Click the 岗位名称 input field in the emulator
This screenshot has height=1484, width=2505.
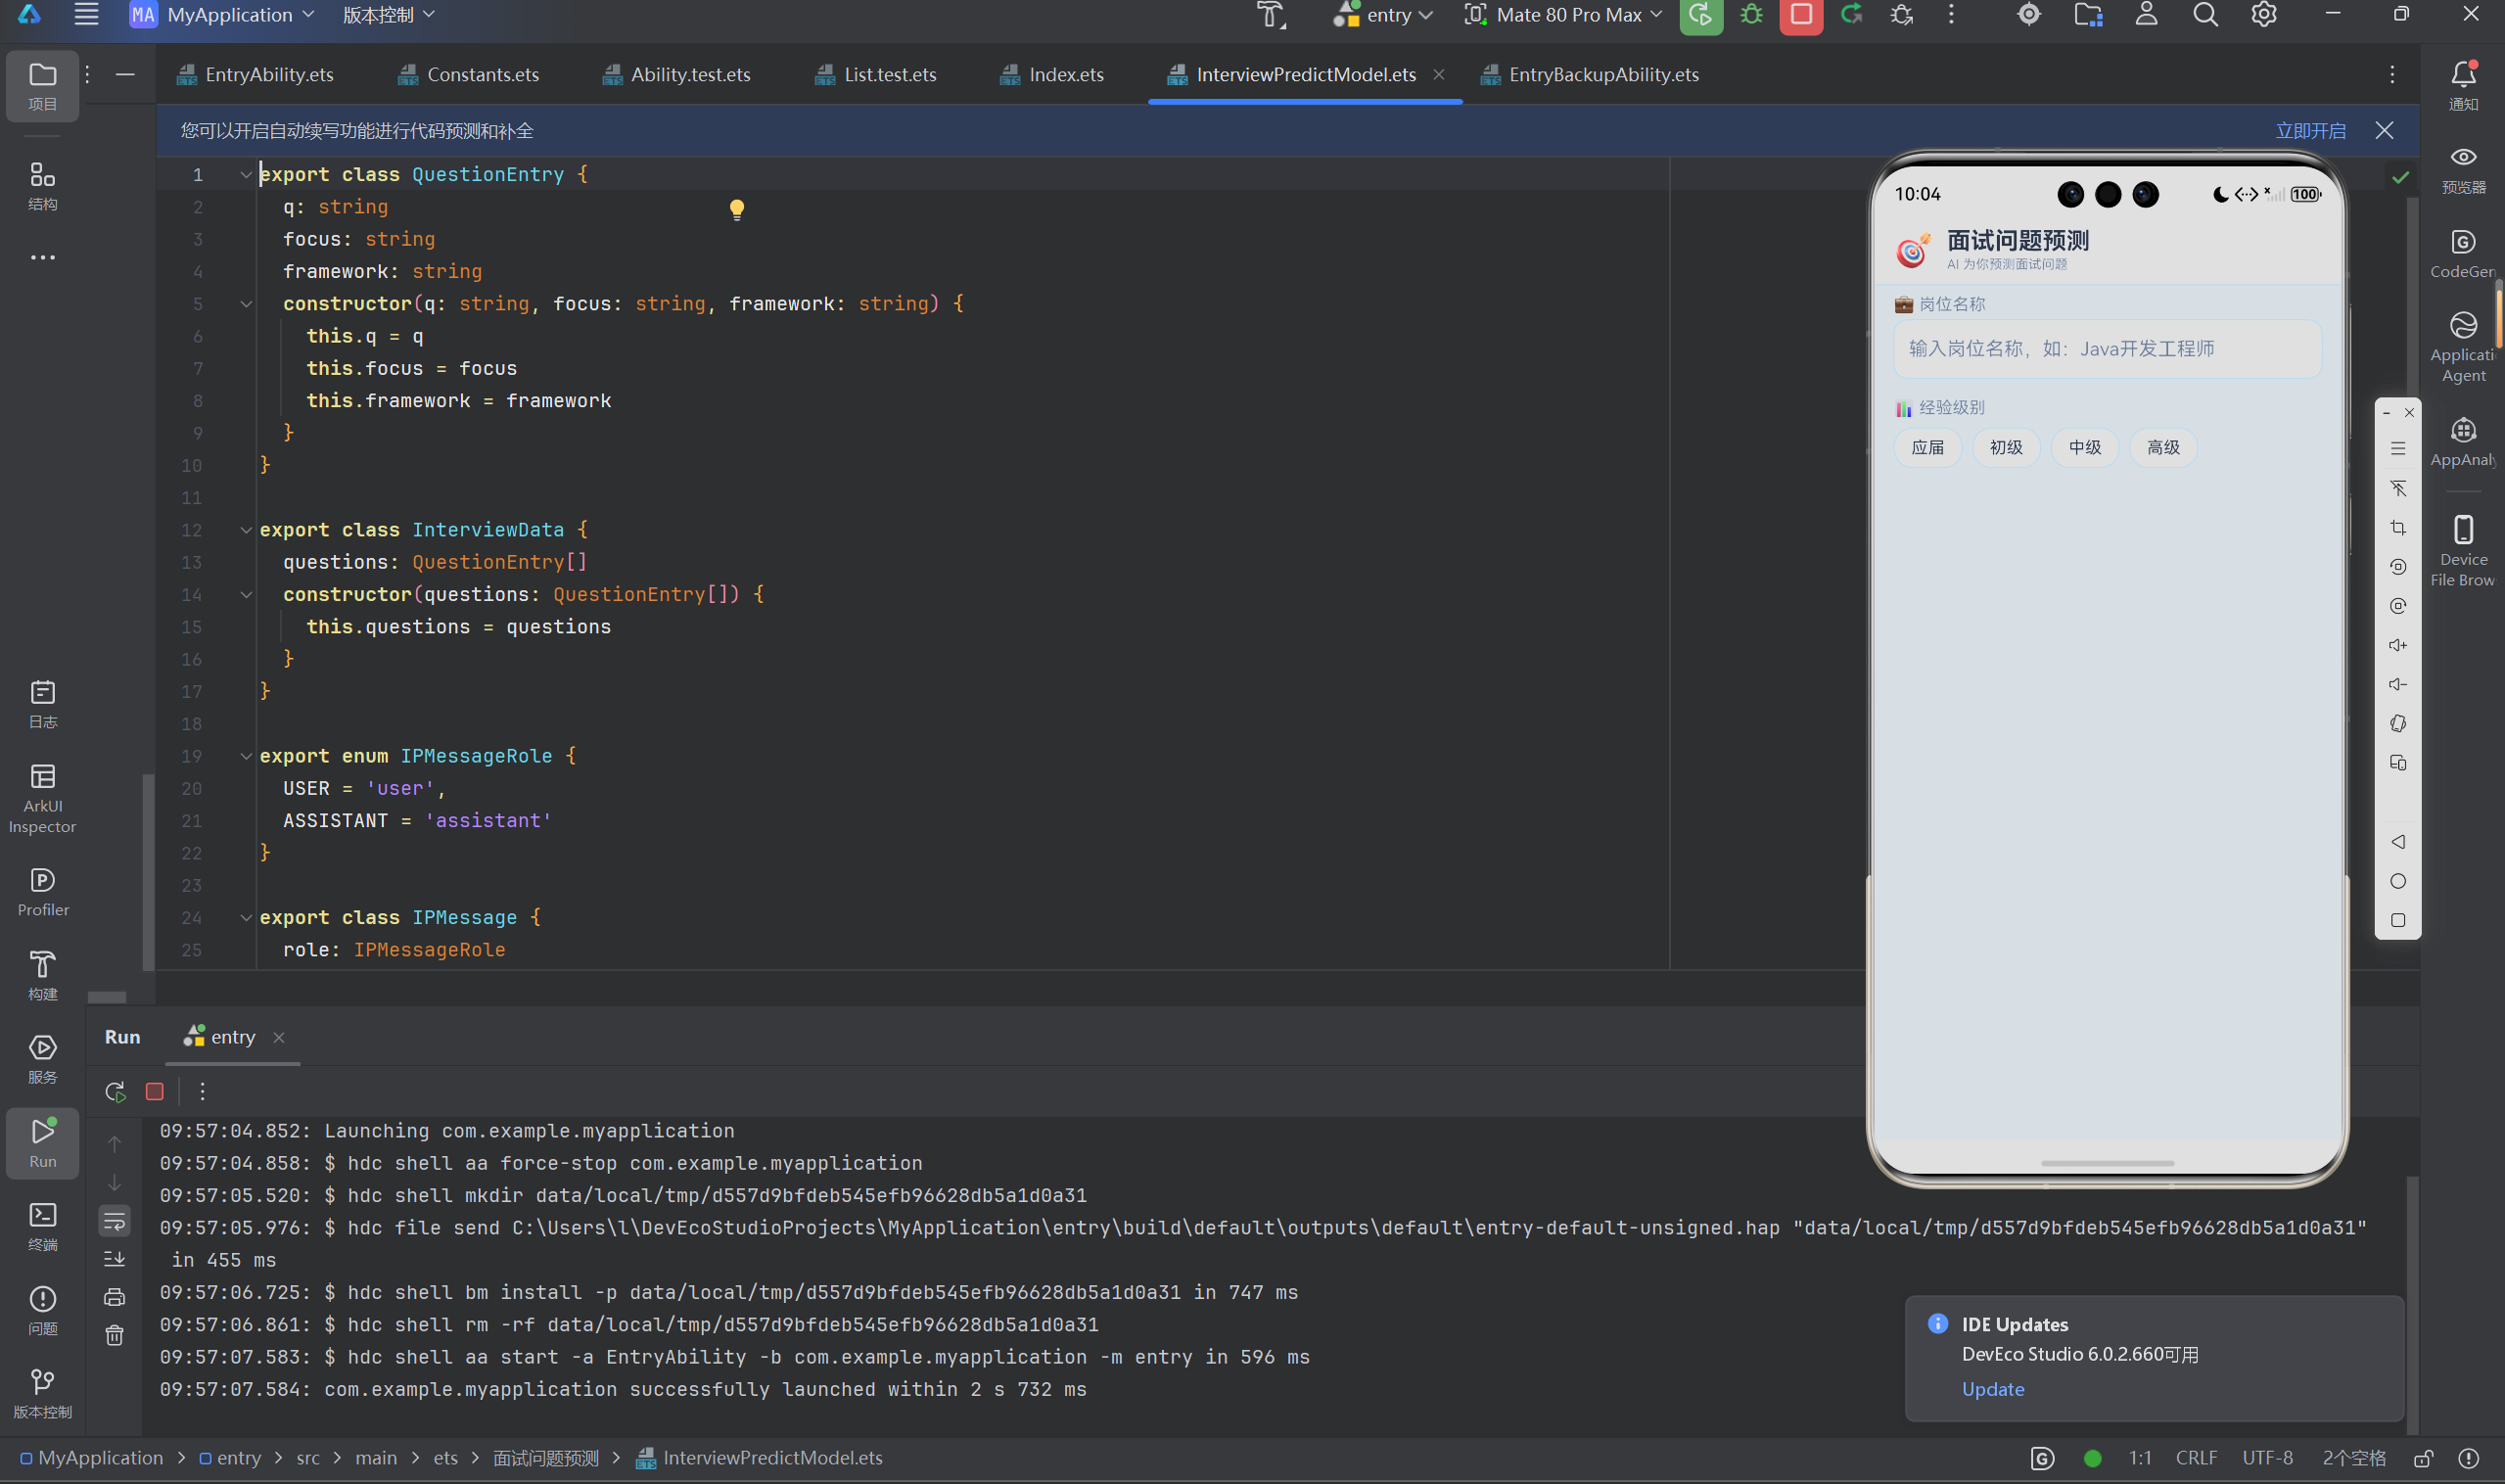pos(2107,349)
